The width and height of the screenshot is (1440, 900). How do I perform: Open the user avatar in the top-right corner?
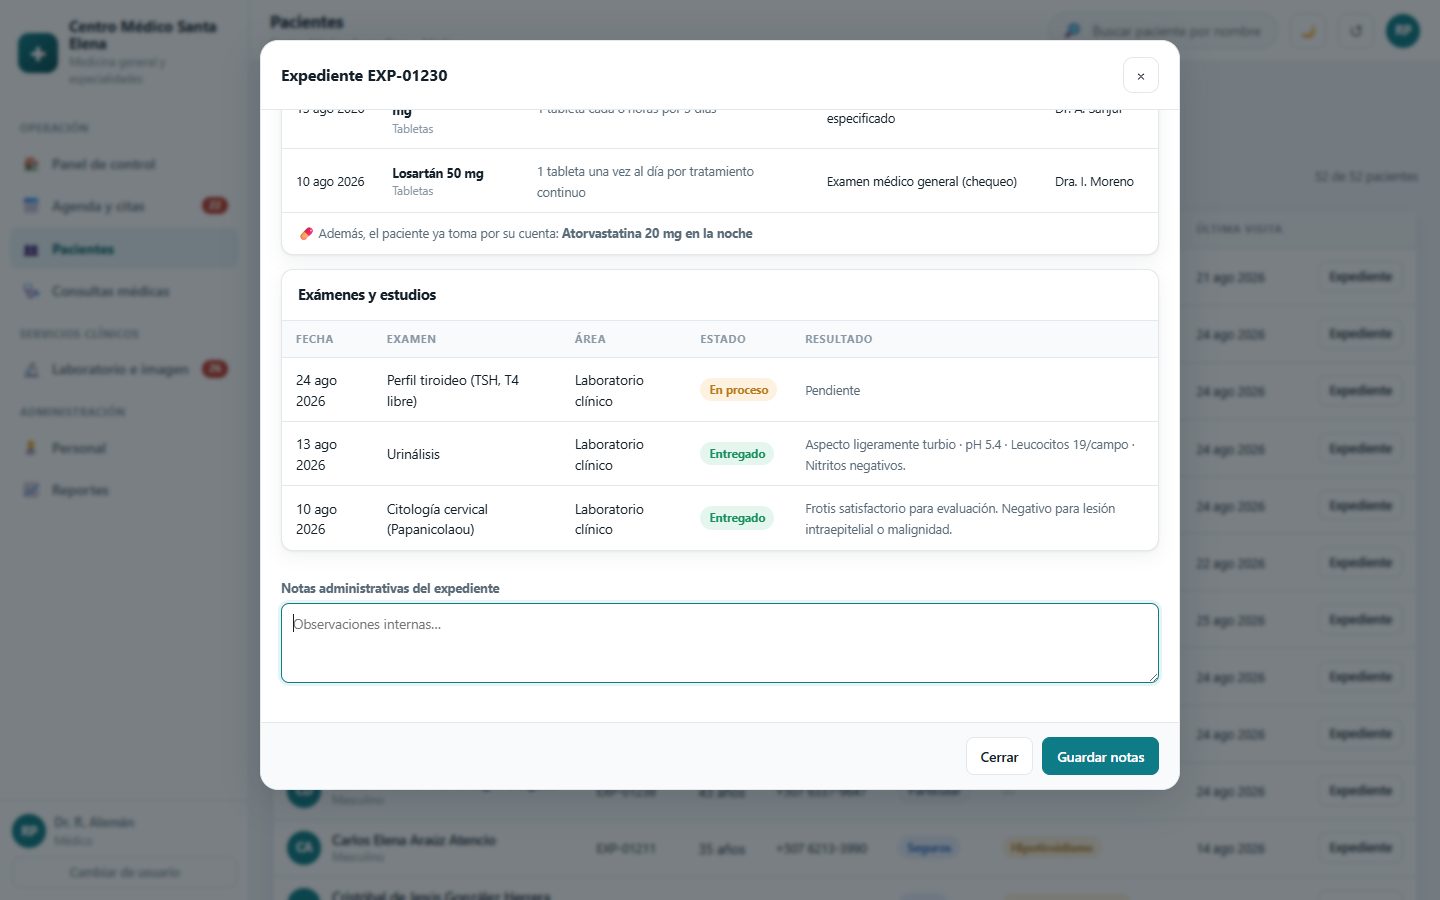pyautogui.click(x=1403, y=31)
